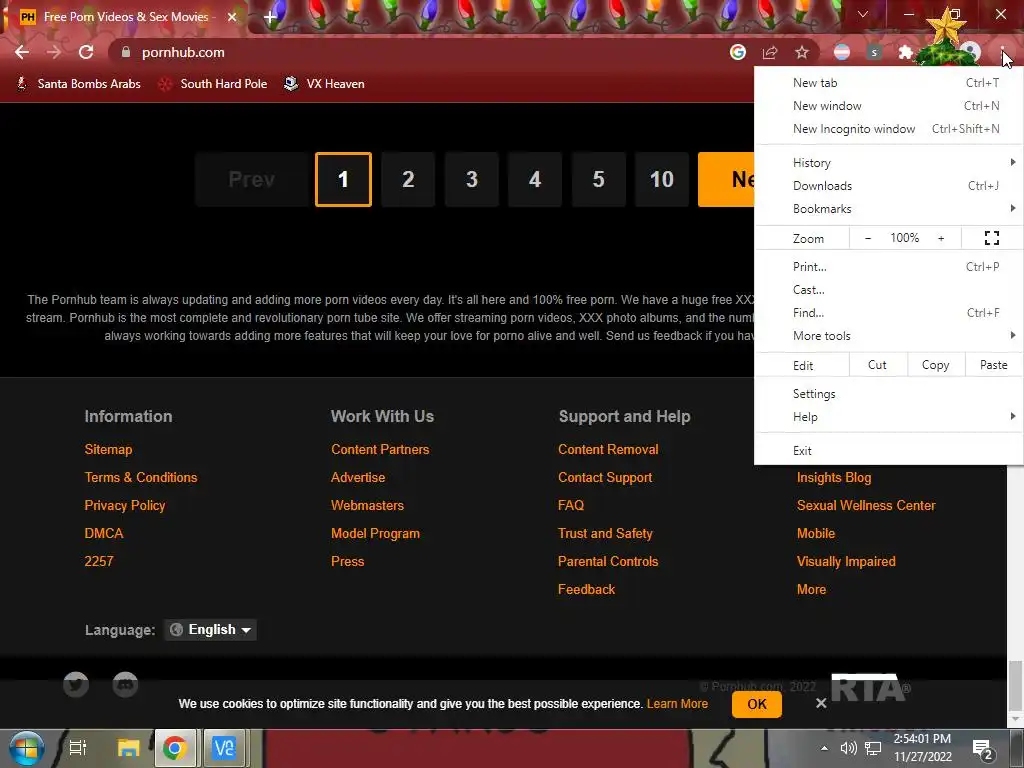Open the Santa Bombs Arabs bookmark
This screenshot has width=1024, height=768.
[x=79, y=84]
